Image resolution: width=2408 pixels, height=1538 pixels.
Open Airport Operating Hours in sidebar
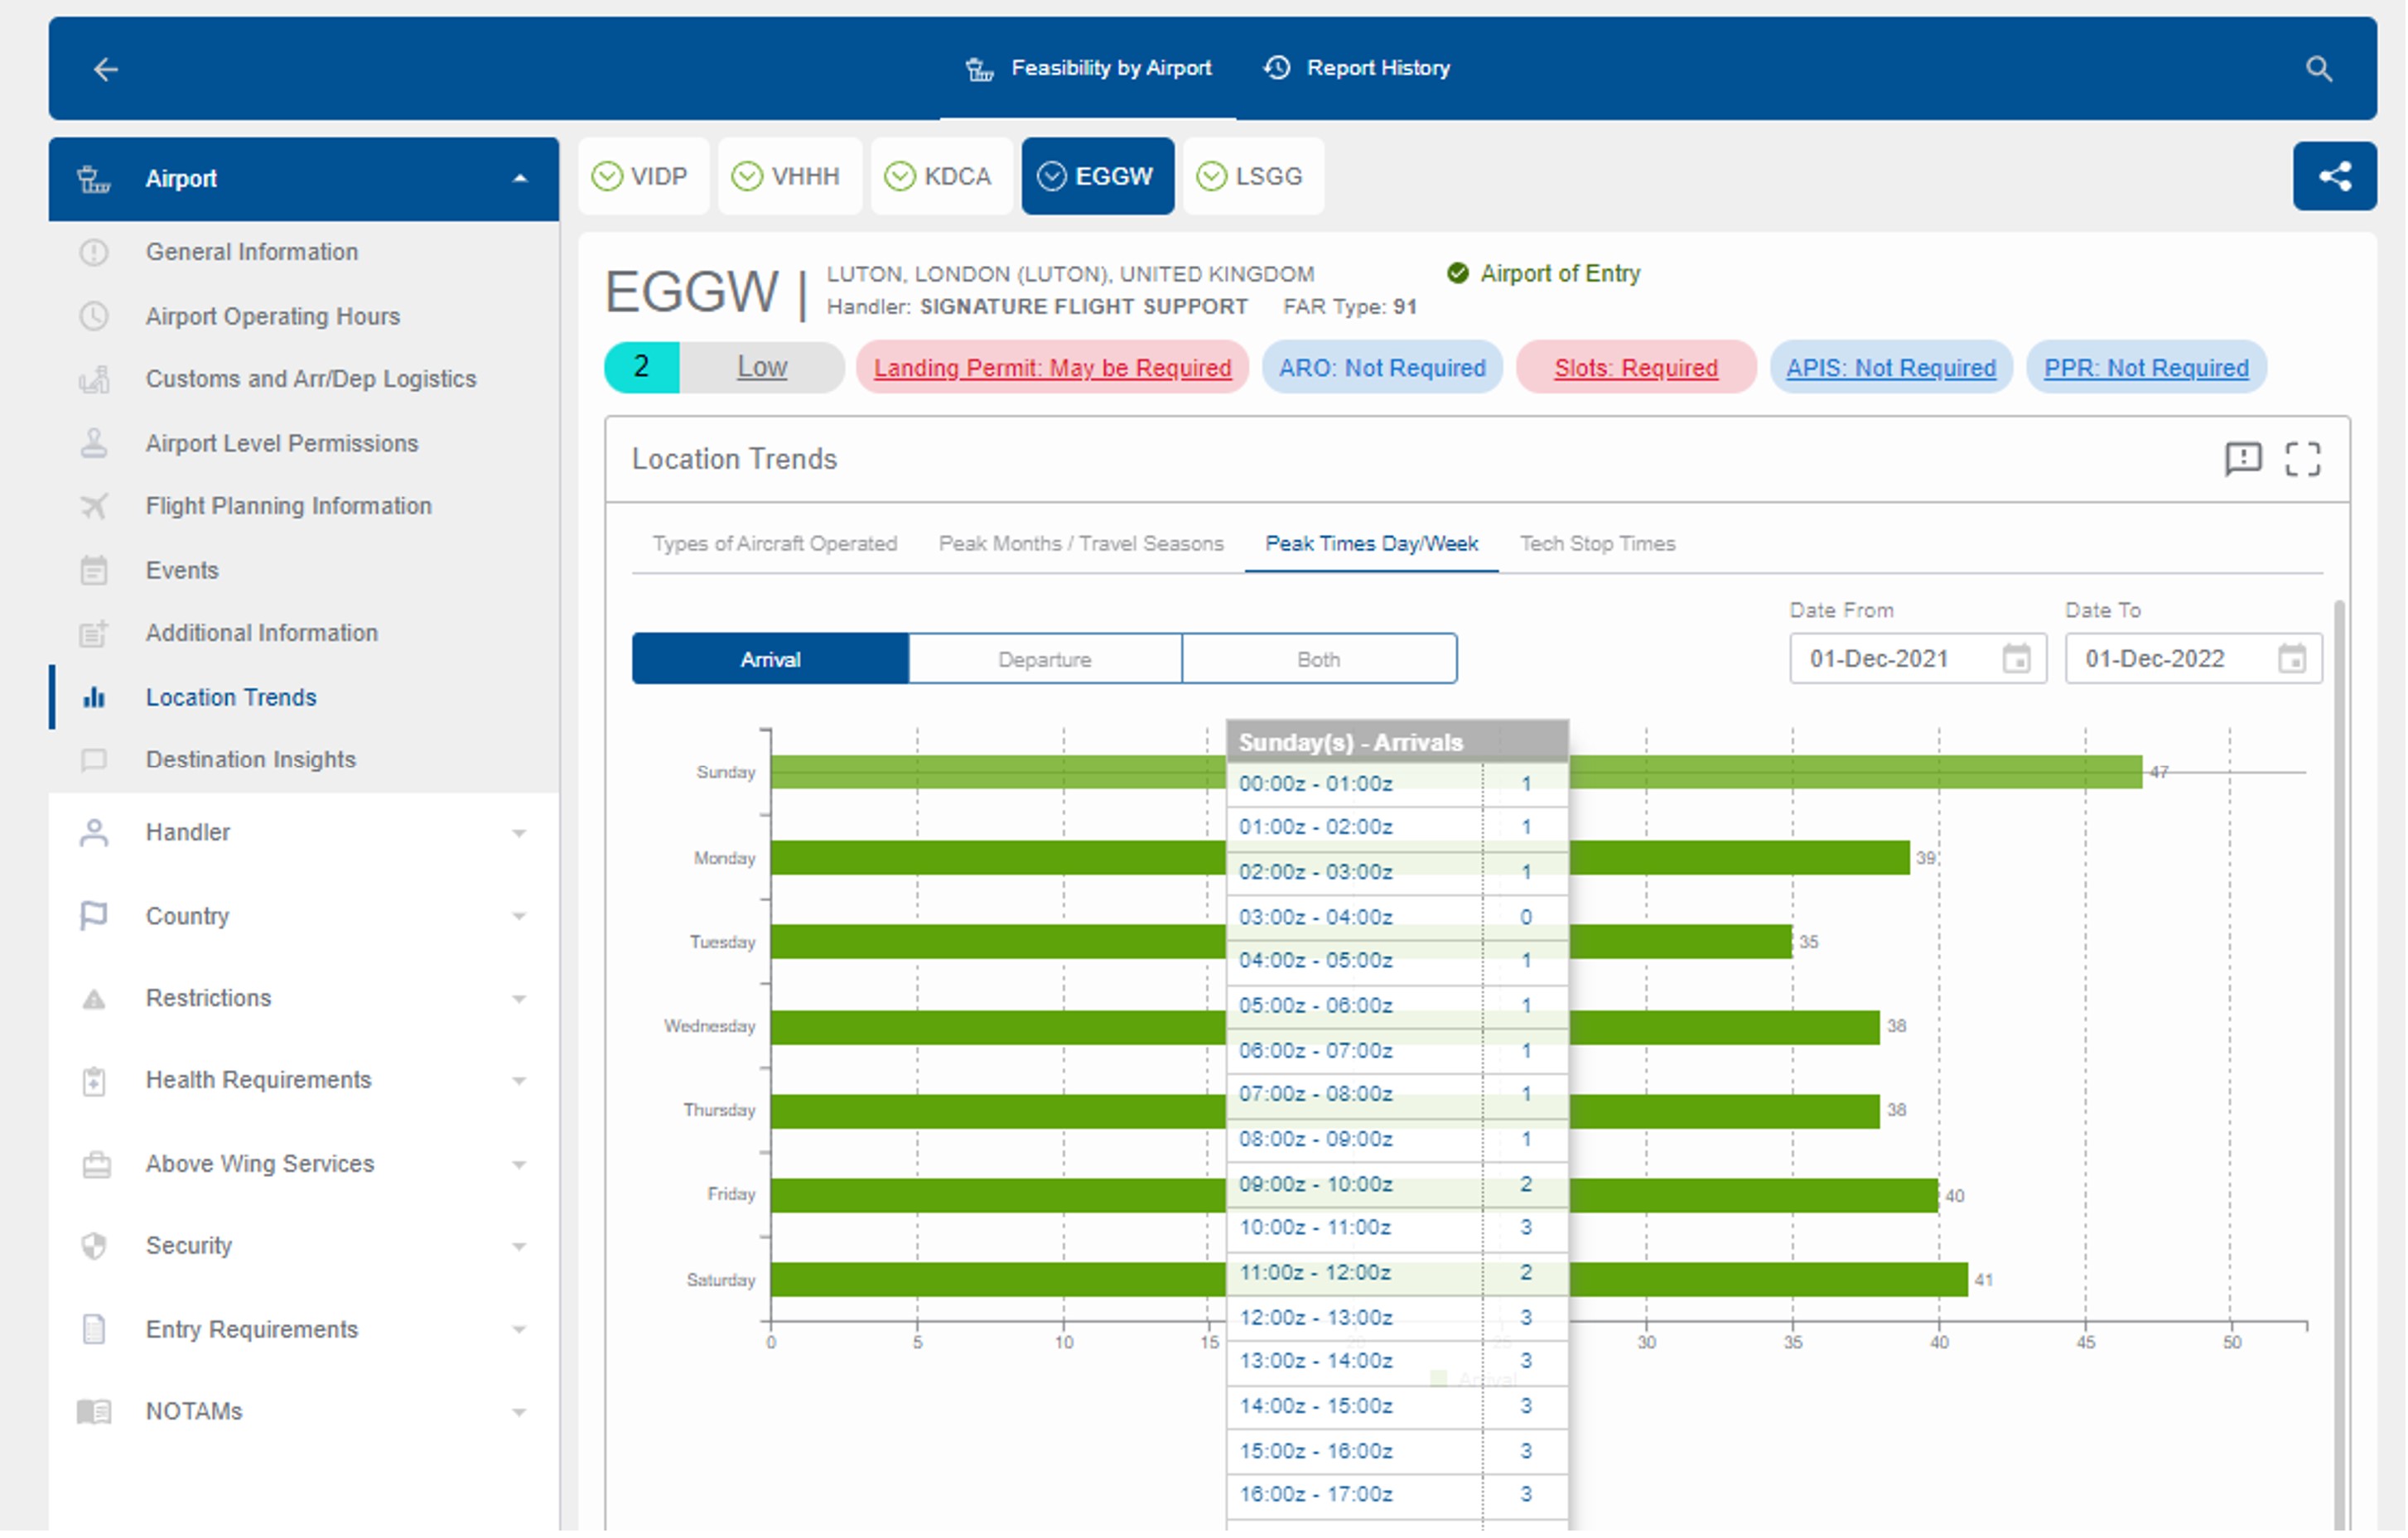click(x=272, y=316)
